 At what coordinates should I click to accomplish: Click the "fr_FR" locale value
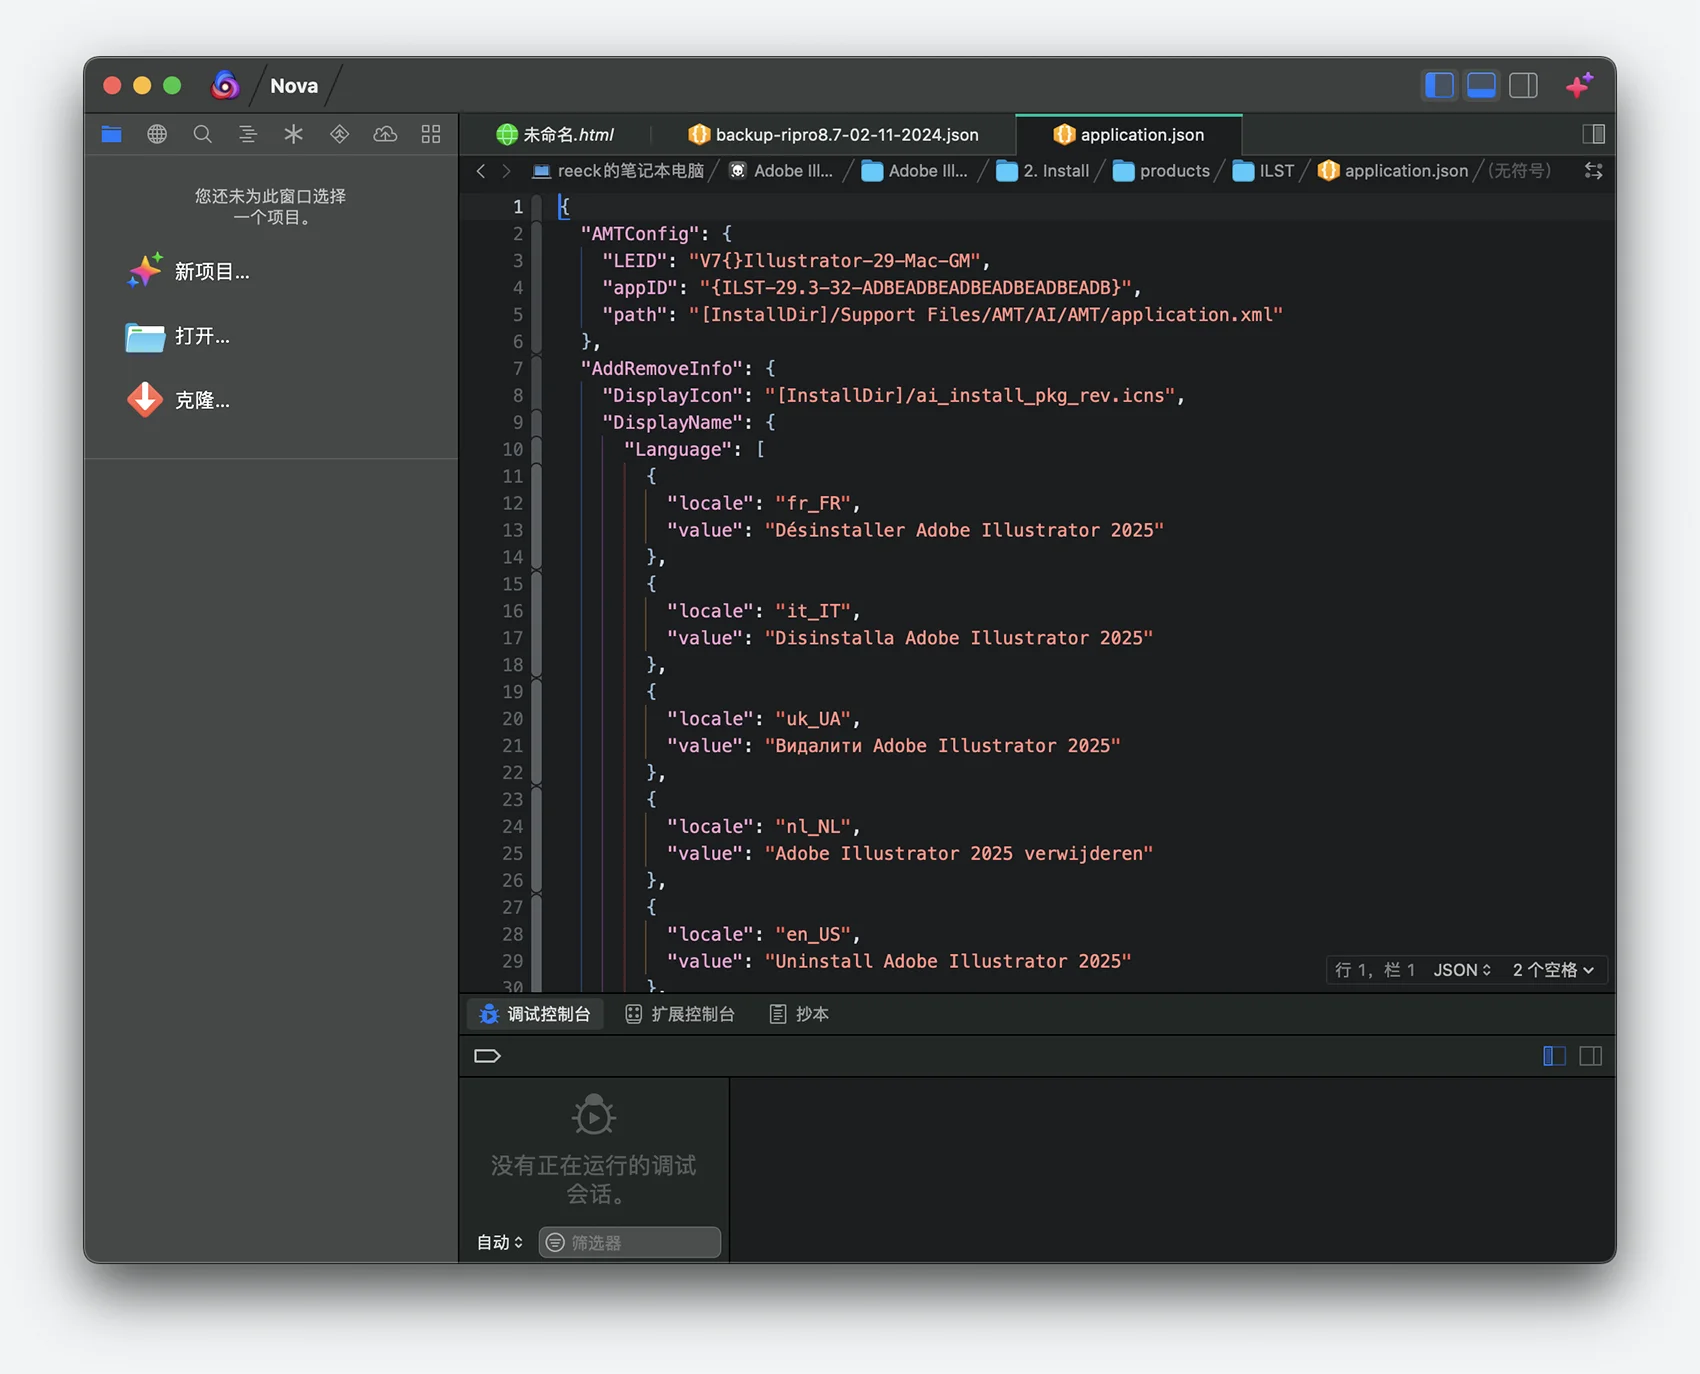812,504
